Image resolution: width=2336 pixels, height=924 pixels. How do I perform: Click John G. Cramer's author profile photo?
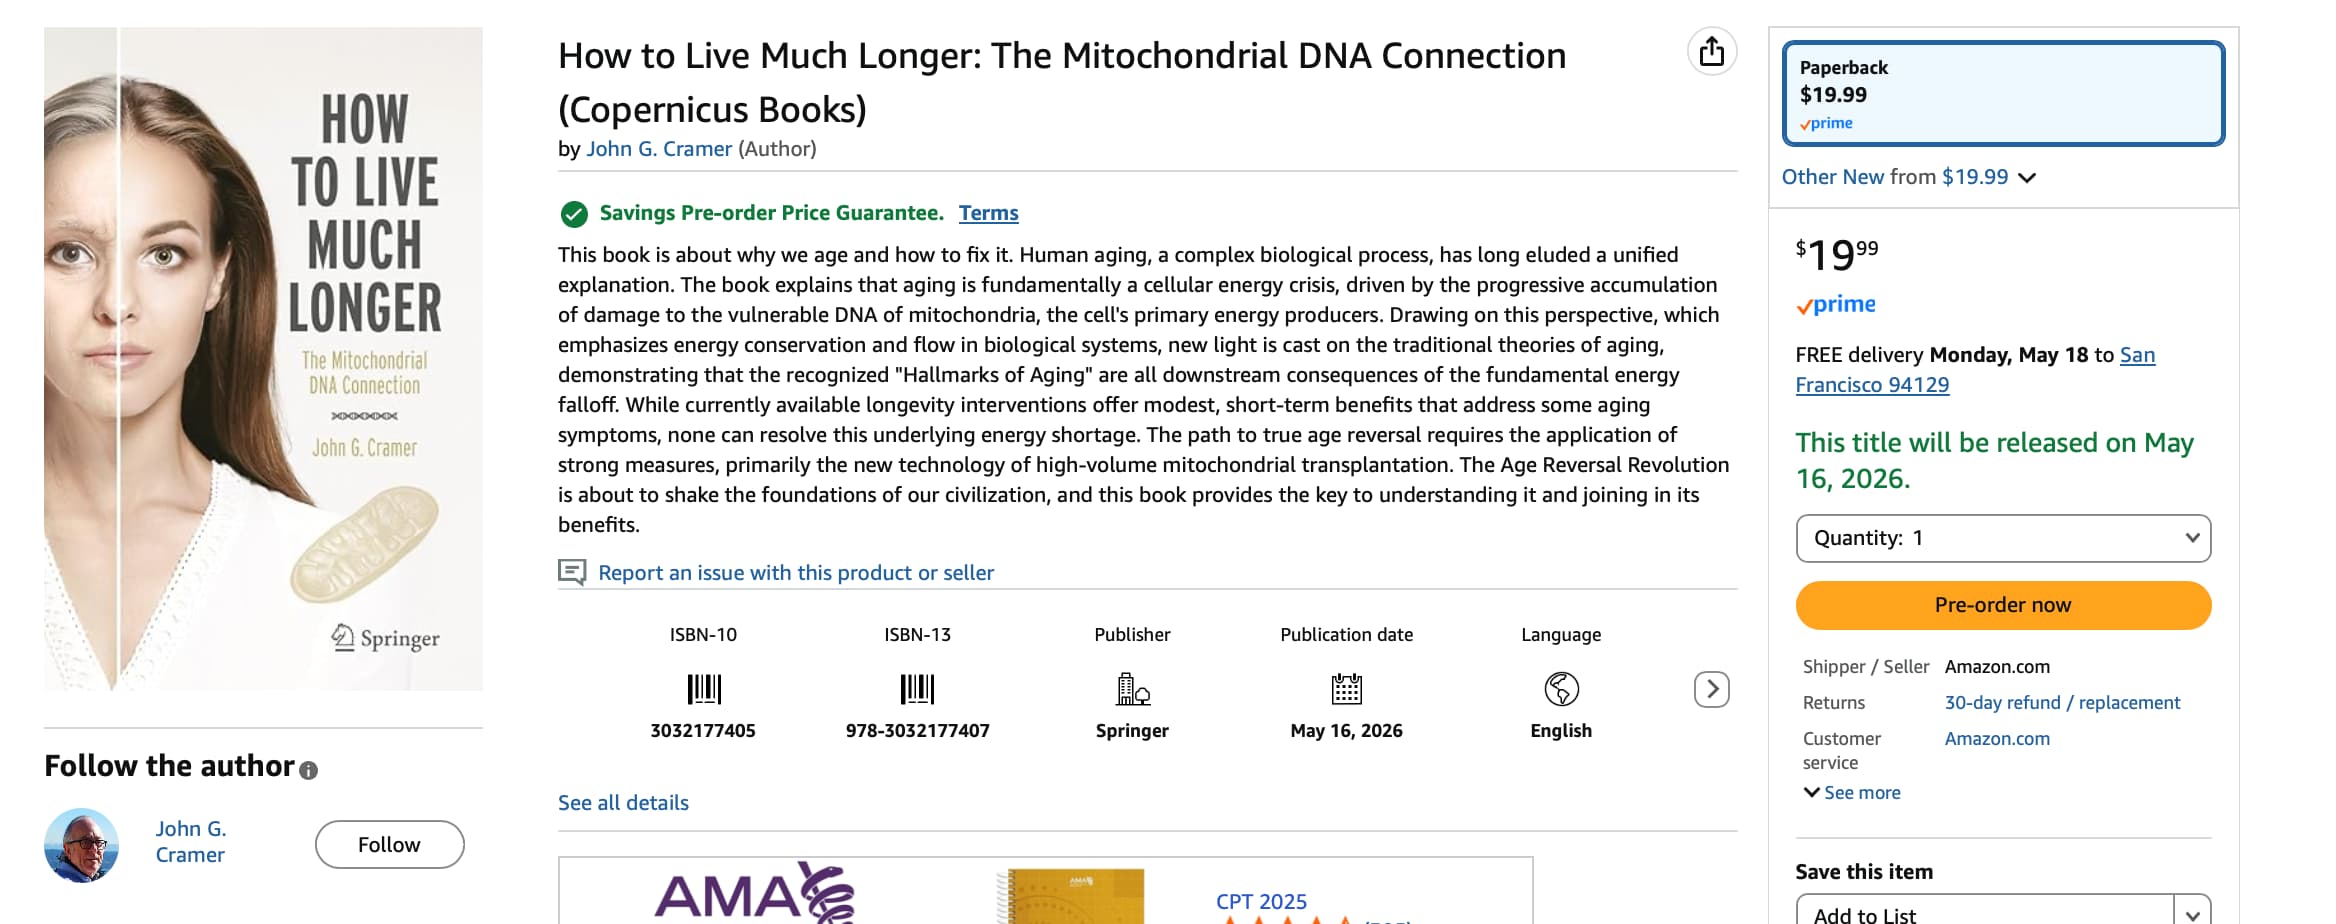coord(81,845)
